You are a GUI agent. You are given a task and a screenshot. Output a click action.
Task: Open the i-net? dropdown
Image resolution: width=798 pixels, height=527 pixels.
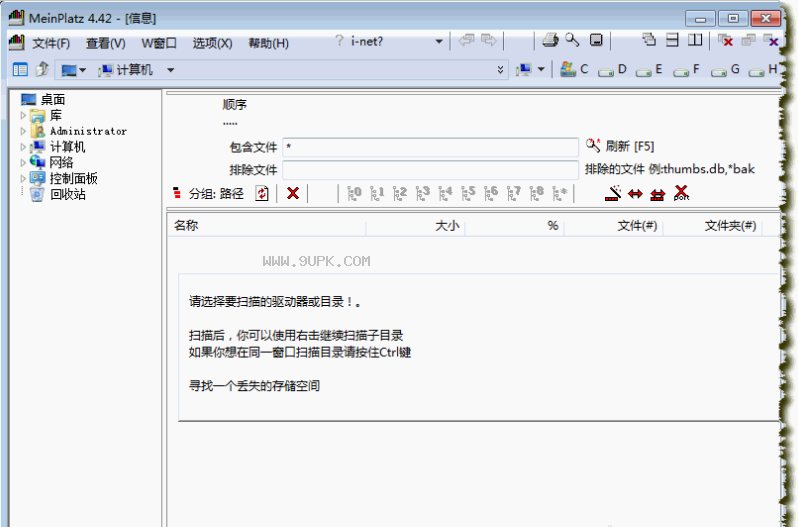coord(439,42)
